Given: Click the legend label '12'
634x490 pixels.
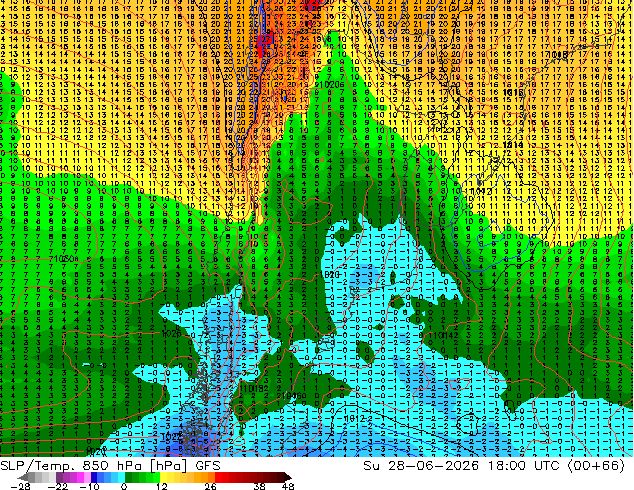Looking at the screenshot, I should coord(162,486).
